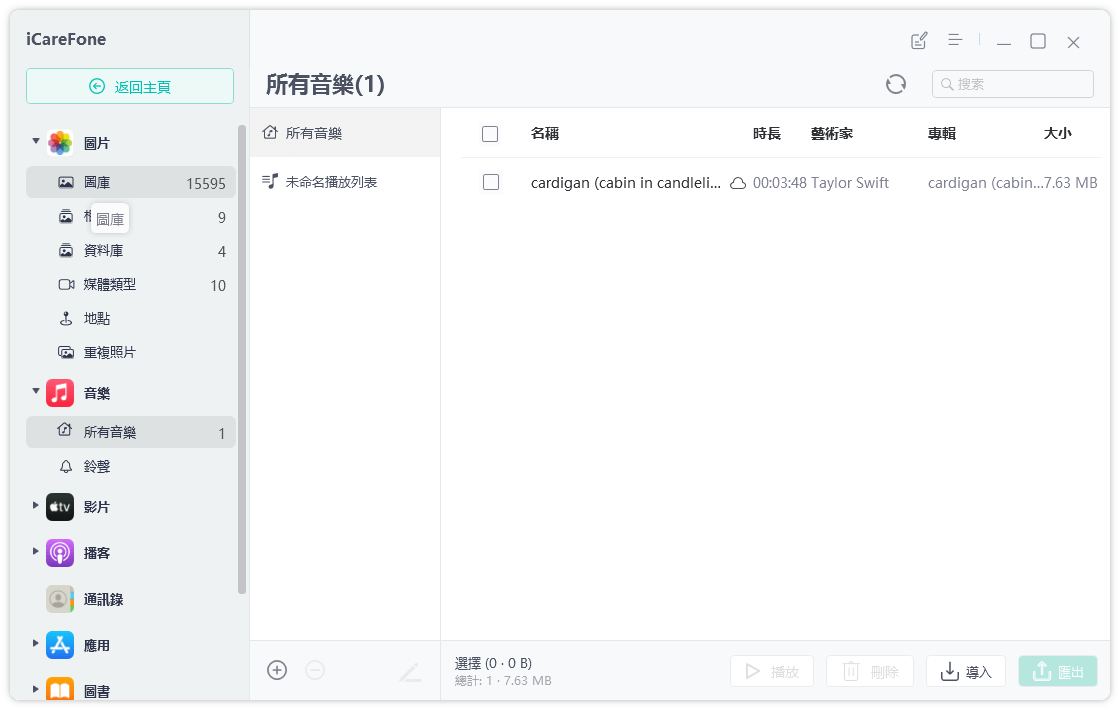This screenshot has width=1120, height=710.
Task: Click the purple Podcasts icon
Action: click(60, 553)
